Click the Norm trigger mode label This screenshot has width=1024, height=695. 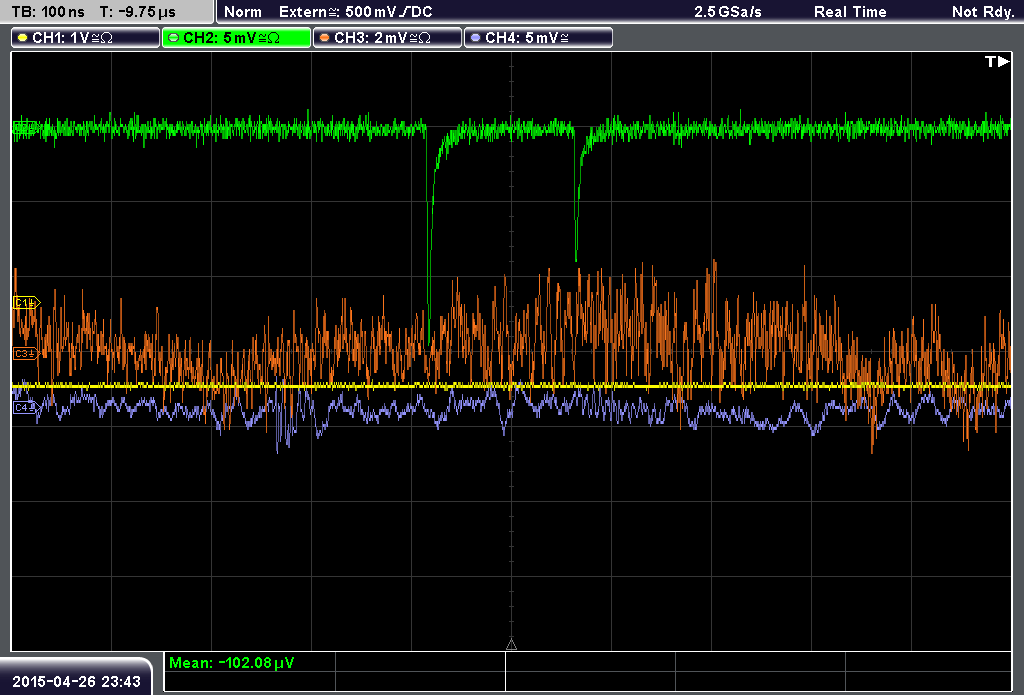click(x=243, y=12)
